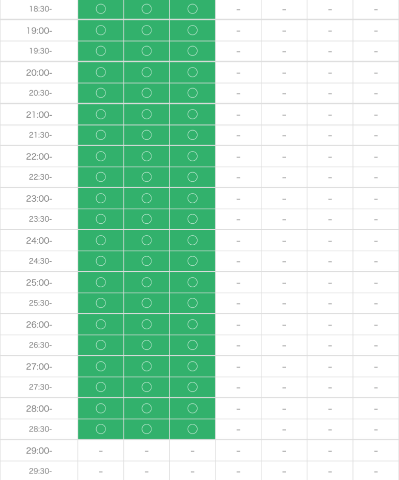The height and width of the screenshot is (480, 399).
Task: Select the 28:30 circle in third green column
Action: (x=192, y=429)
